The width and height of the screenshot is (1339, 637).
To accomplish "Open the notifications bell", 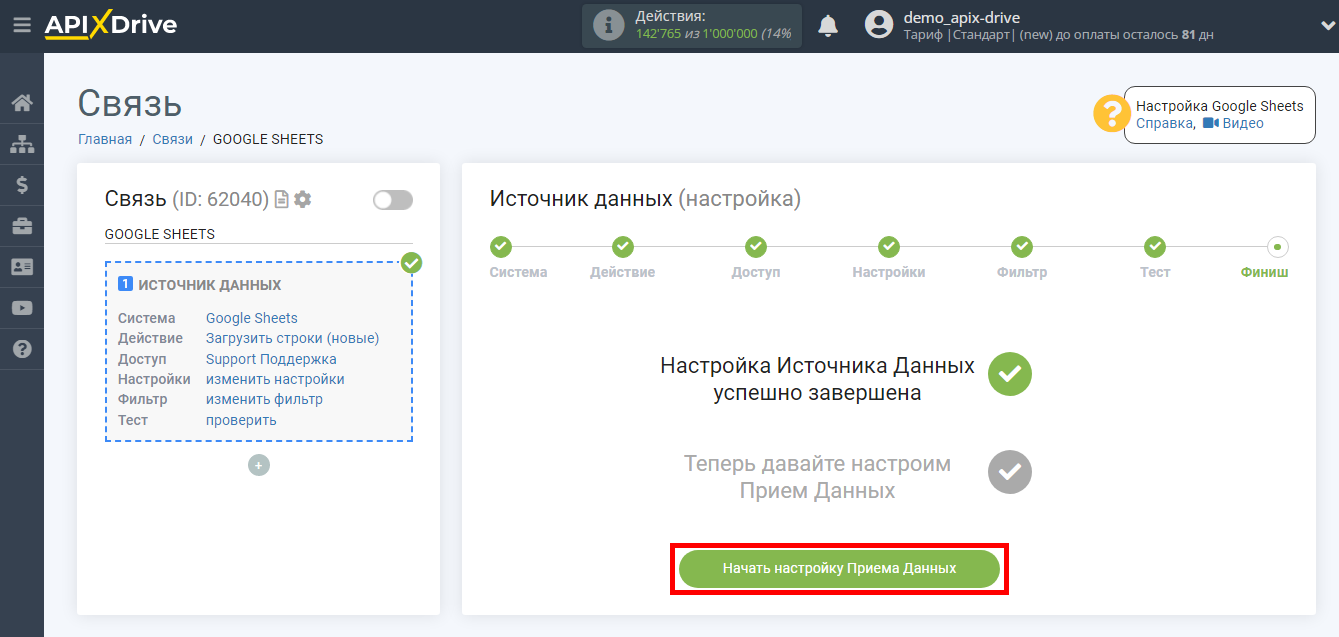I will (x=828, y=26).
